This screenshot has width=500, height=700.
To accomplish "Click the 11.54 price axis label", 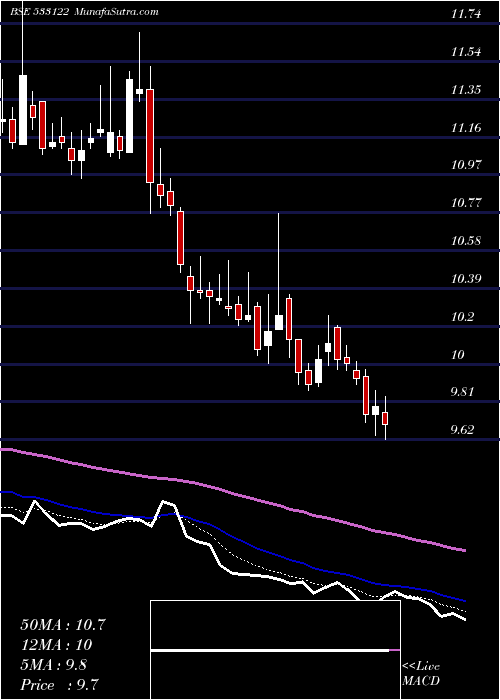I will [466, 52].
